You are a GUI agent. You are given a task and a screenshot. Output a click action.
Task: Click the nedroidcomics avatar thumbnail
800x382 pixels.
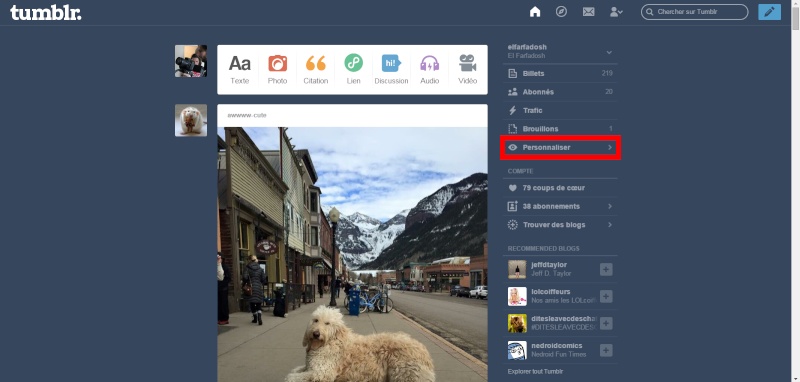coord(517,350)
